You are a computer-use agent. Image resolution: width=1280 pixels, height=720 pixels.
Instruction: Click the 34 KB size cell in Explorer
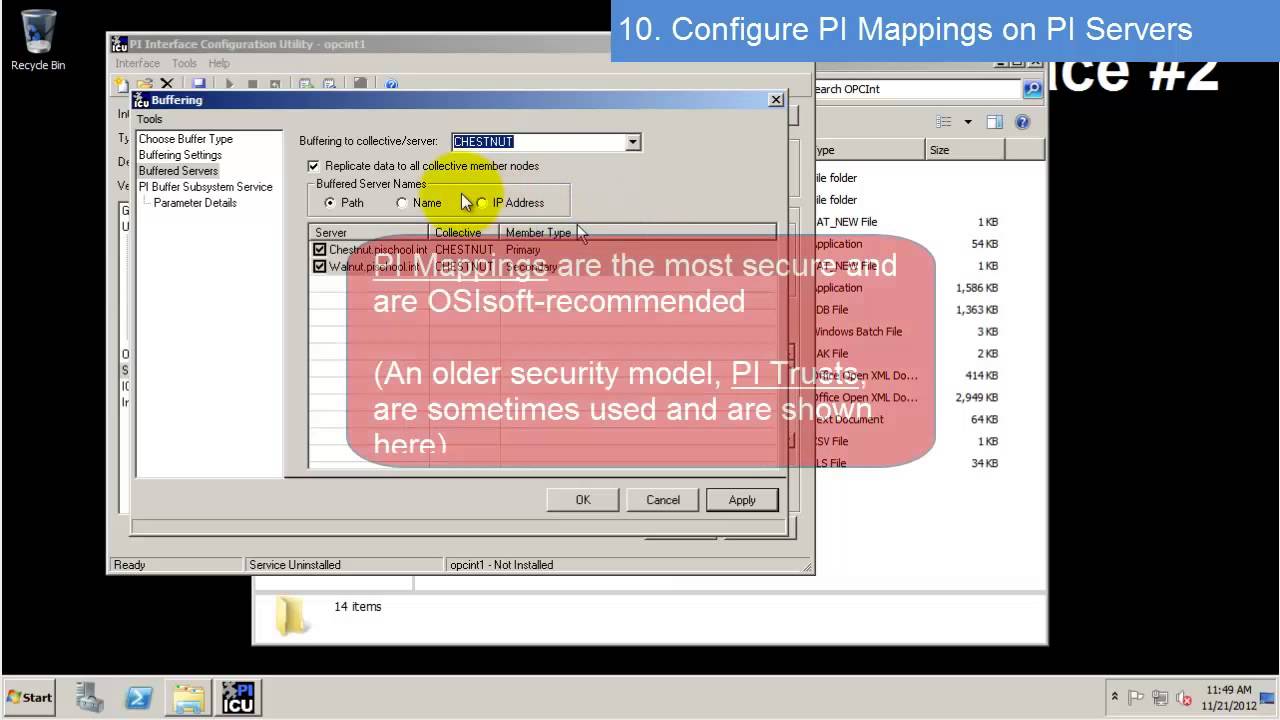[985, 464]
